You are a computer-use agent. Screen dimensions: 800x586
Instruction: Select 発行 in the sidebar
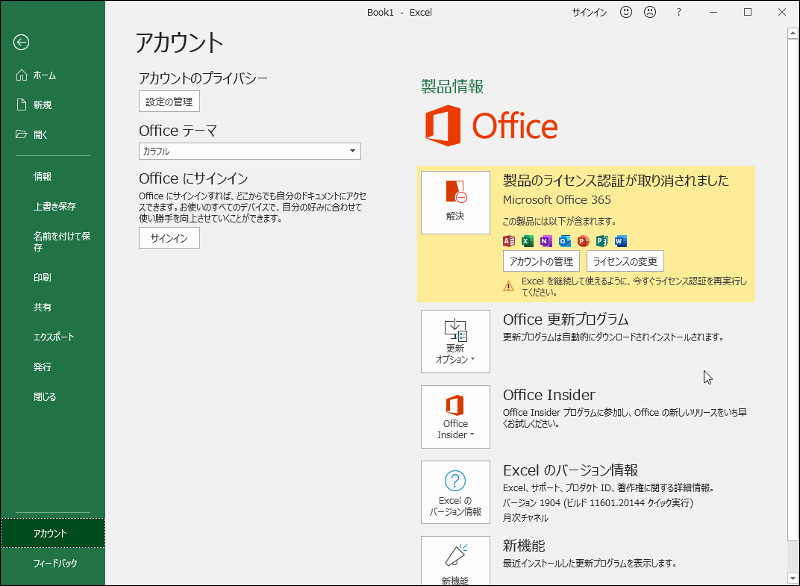(x=53, y=367)
